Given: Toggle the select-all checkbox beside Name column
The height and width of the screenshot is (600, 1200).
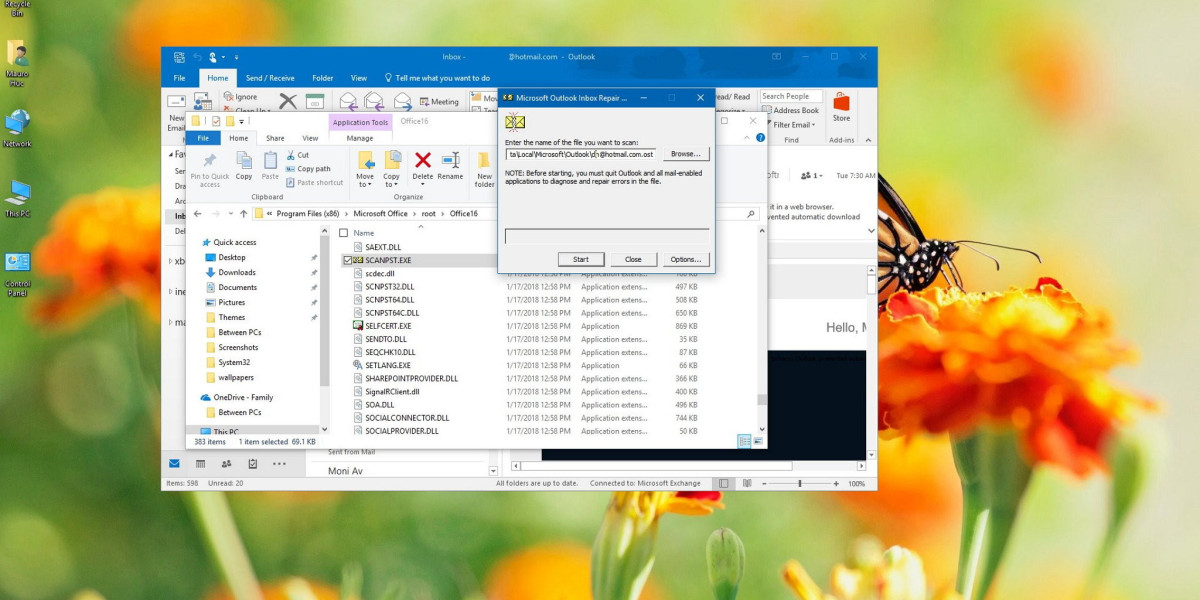Looking at the screenshot, I should (x=344, y=233).
